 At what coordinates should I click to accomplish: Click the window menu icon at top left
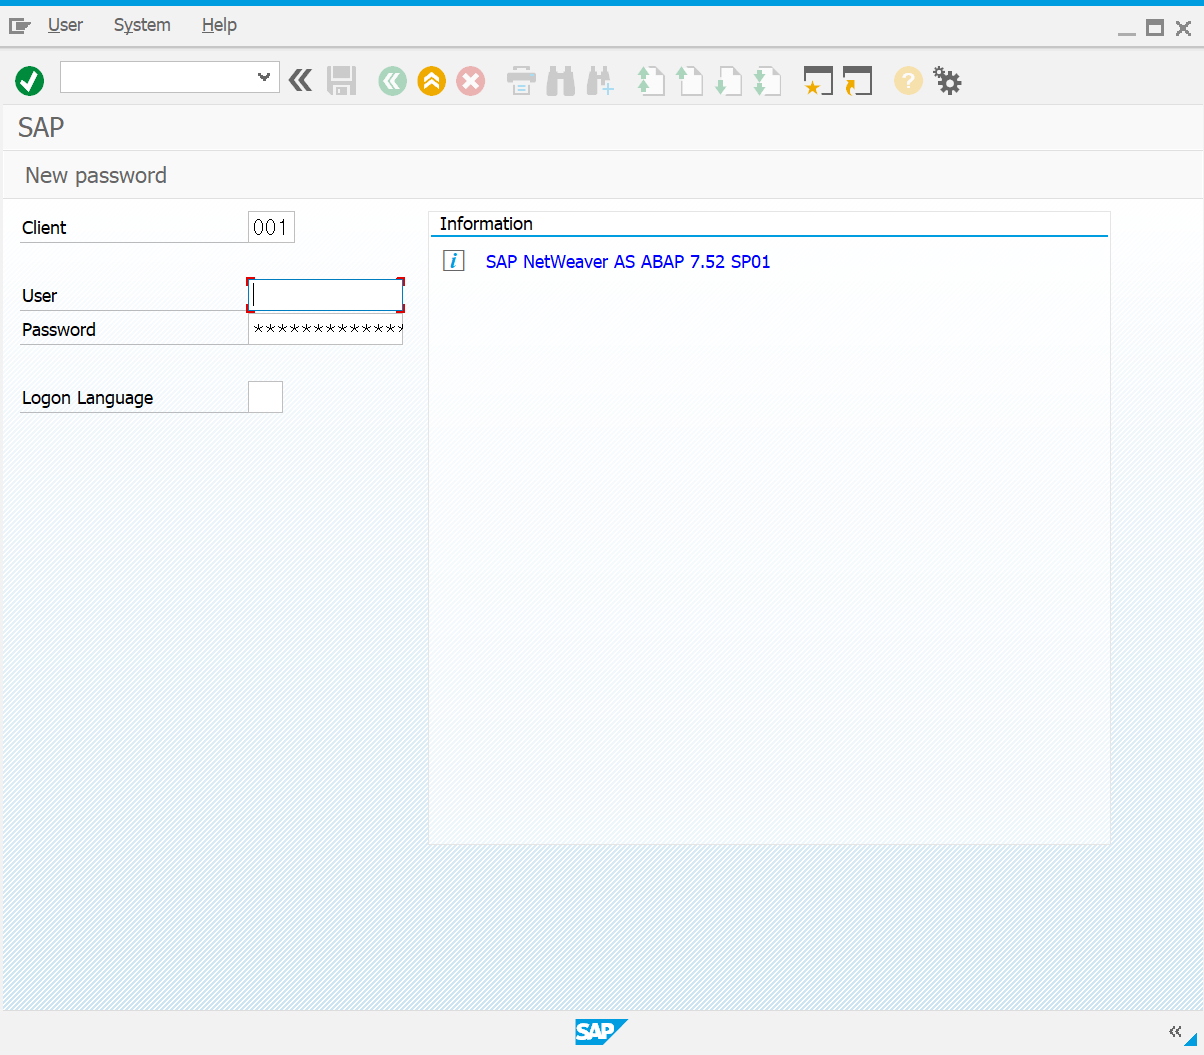(20, 26)
